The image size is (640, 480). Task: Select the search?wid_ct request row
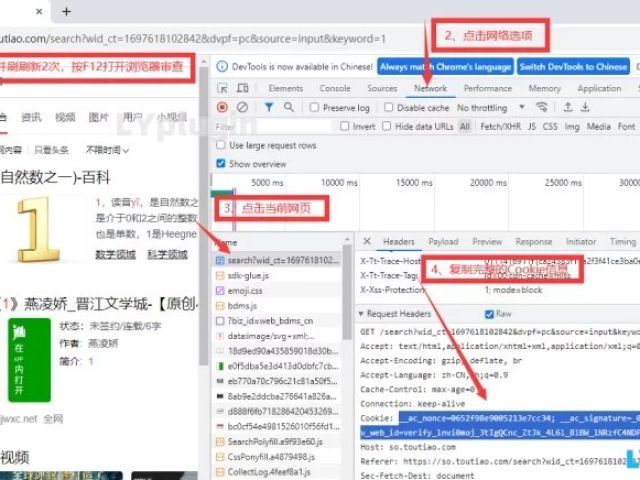point(277,260)
